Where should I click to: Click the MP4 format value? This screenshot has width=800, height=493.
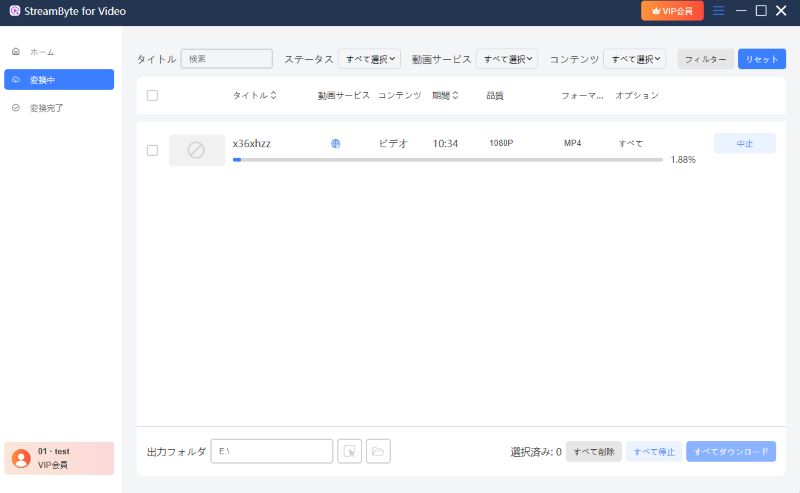572,143
